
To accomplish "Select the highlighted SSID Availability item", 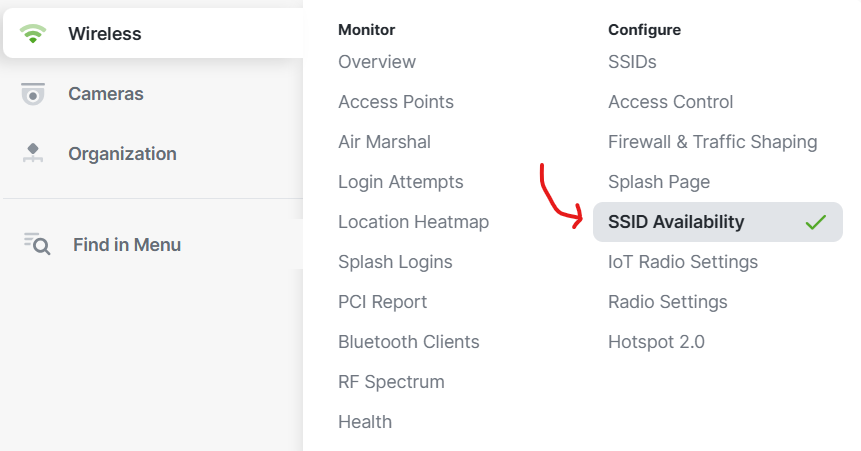I will [x=718, y=222].
